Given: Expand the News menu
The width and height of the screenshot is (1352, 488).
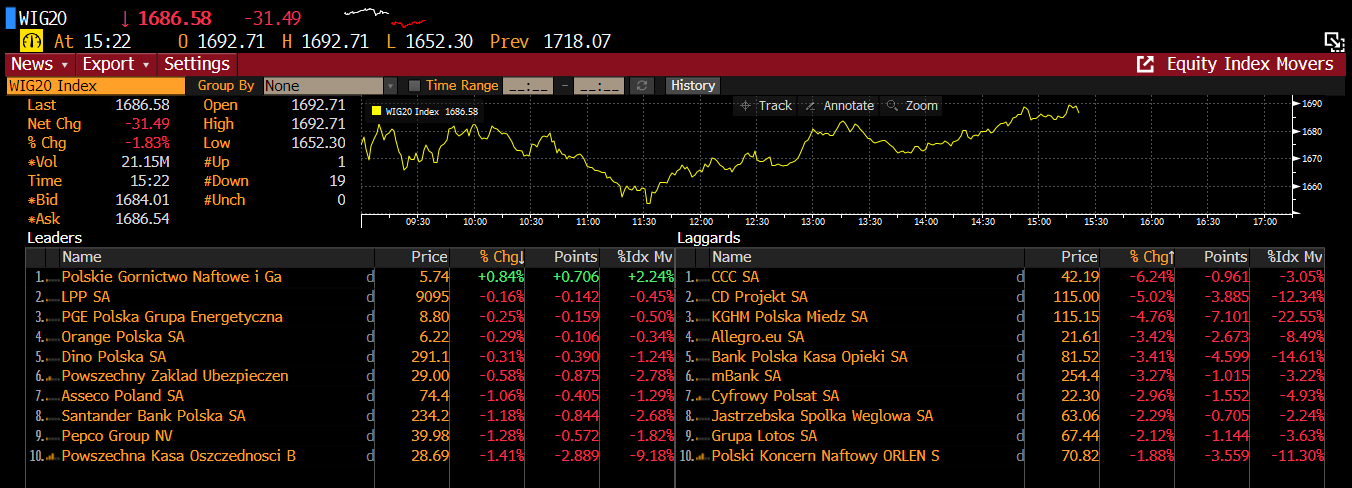Looking at the screenshot, I should pyautogui.click(x=38, y=64).
